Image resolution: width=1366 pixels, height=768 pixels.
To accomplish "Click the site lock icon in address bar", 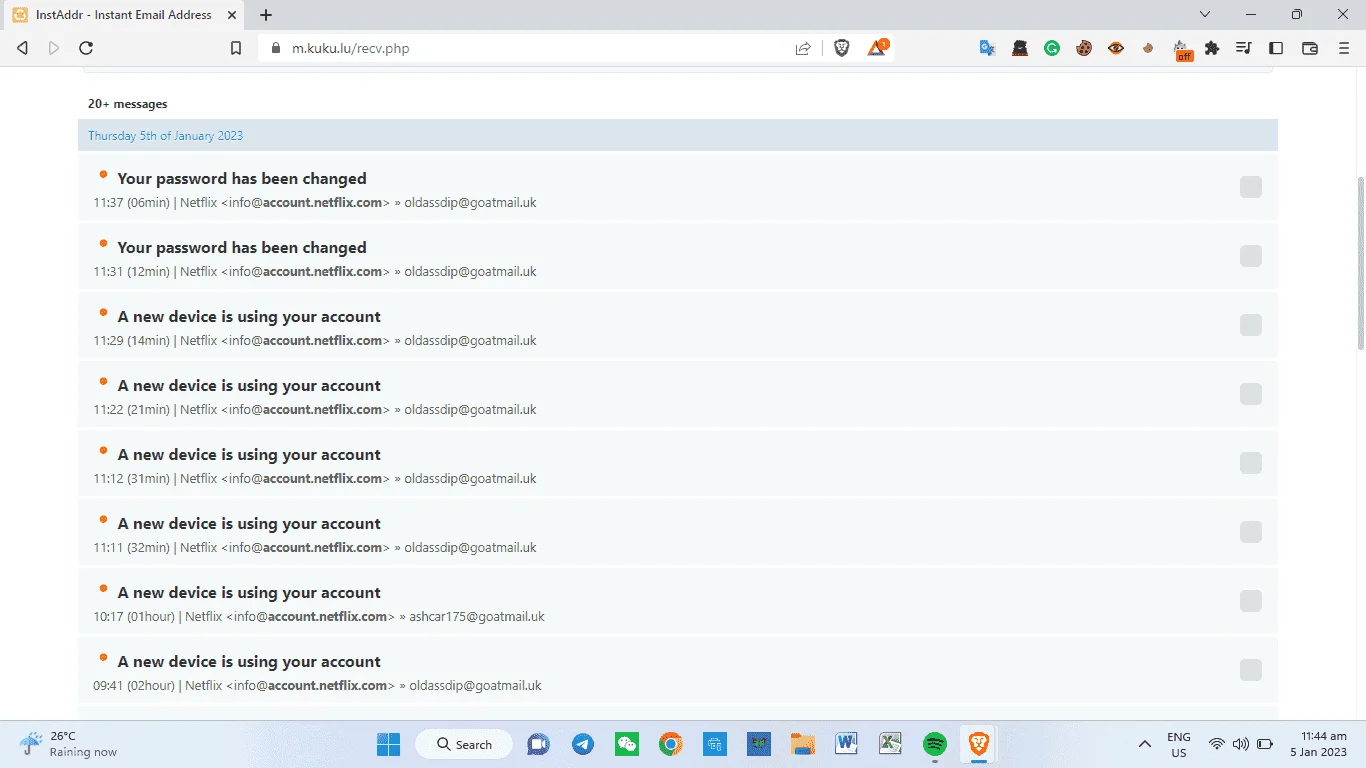I will (x=276, y=48).
